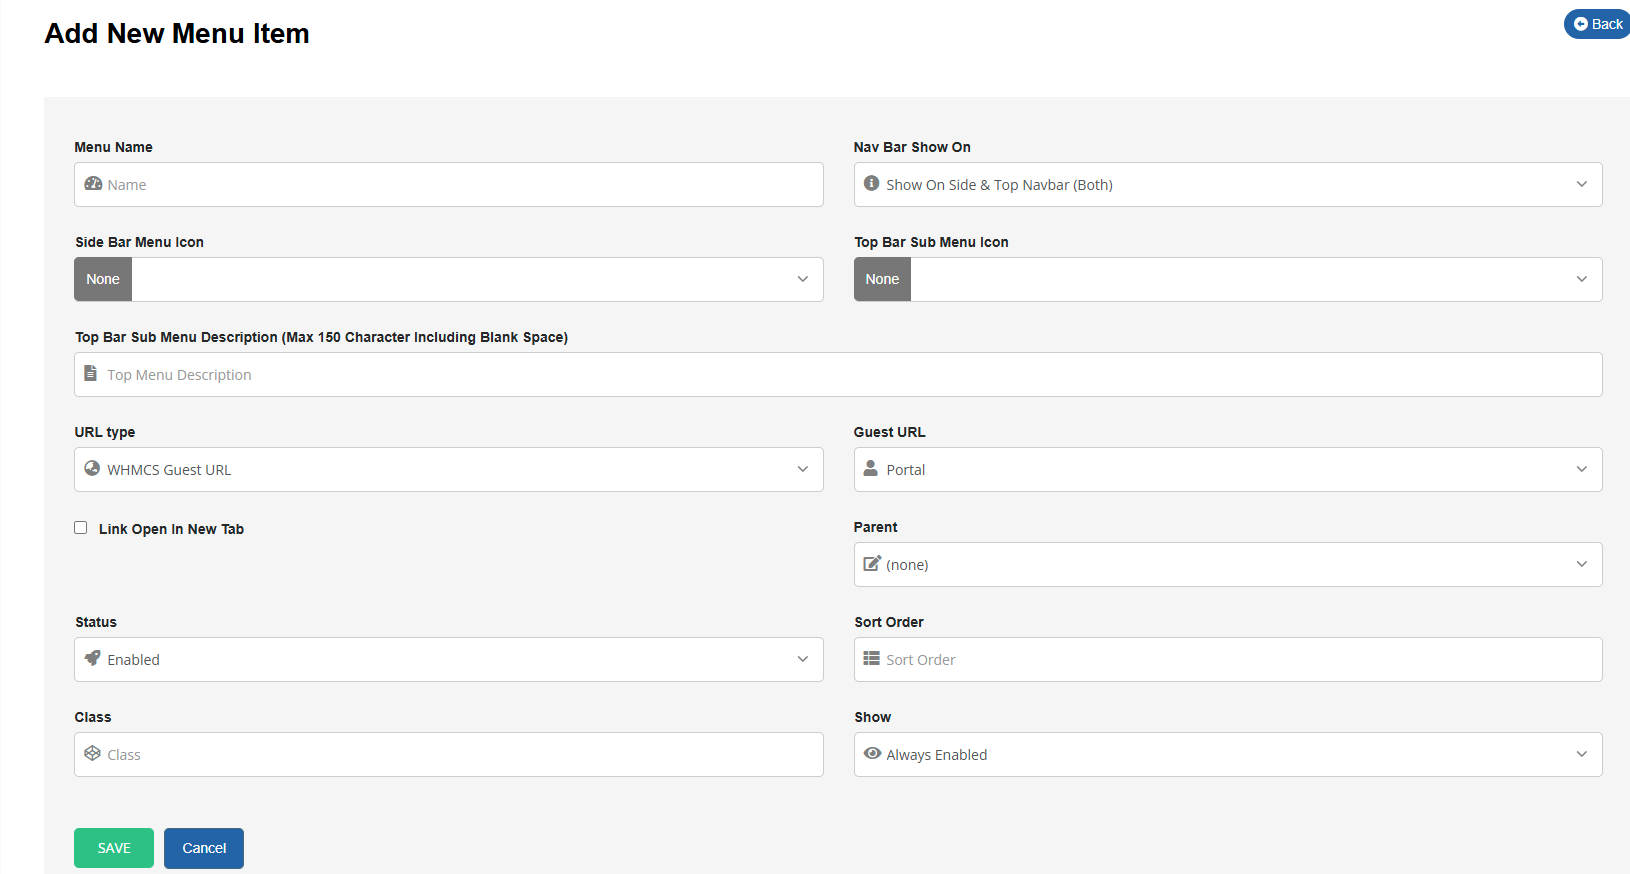Click the edit icon in Parent field
The image size is (1630, 874).
pyautogui.click(x=872, y=564)
